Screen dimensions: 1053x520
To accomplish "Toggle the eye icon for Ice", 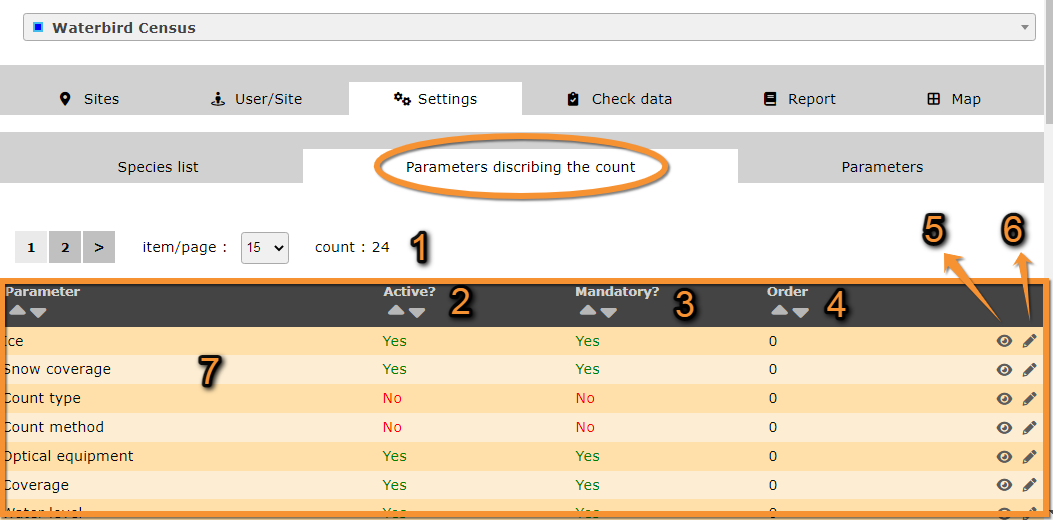I will tap(1004, 341).
